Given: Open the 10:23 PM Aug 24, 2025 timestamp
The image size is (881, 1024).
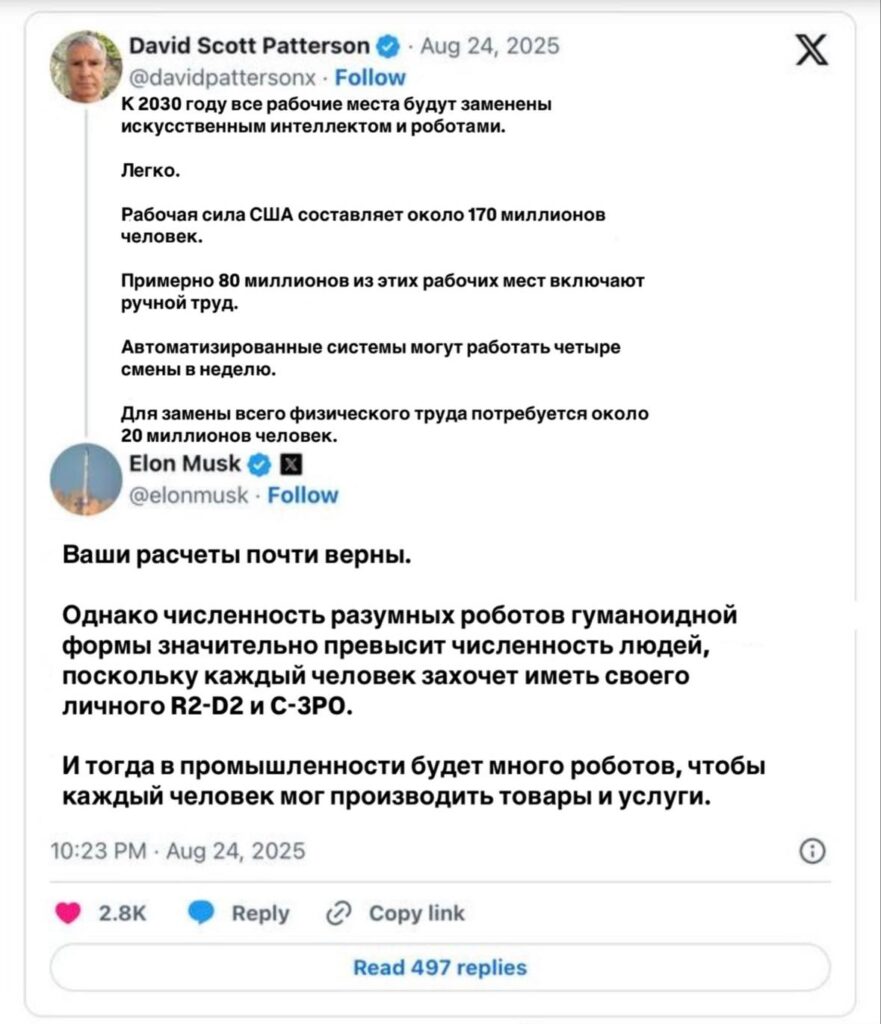Looking at the screenshot, I should [x=178, y=851].
